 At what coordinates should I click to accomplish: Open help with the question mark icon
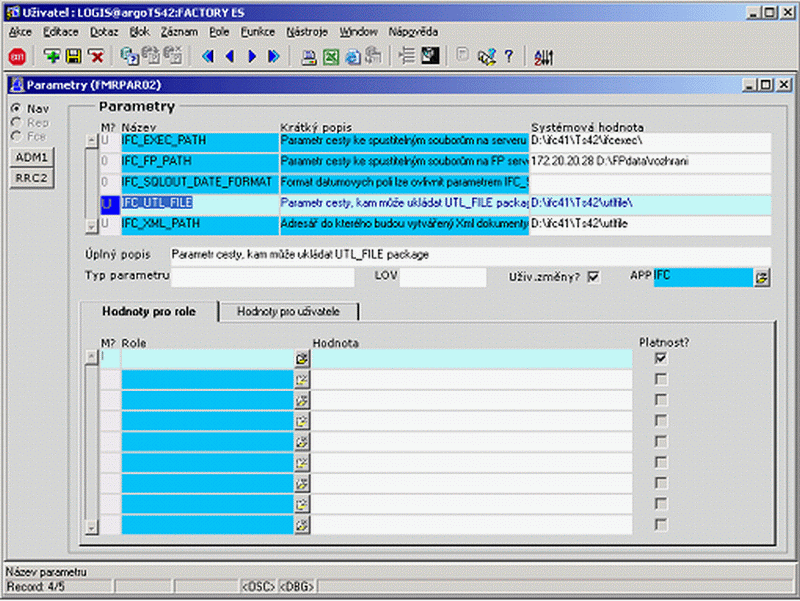509,56
